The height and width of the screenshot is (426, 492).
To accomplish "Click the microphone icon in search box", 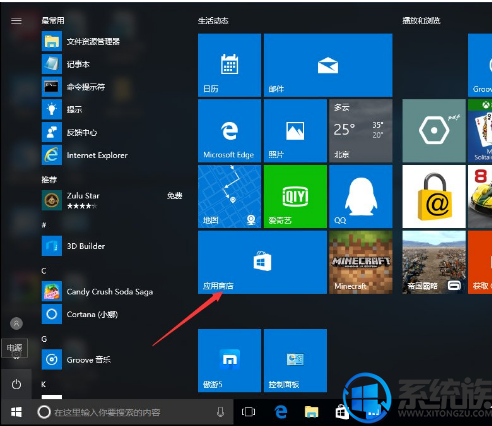I will [x=220, y=412].
